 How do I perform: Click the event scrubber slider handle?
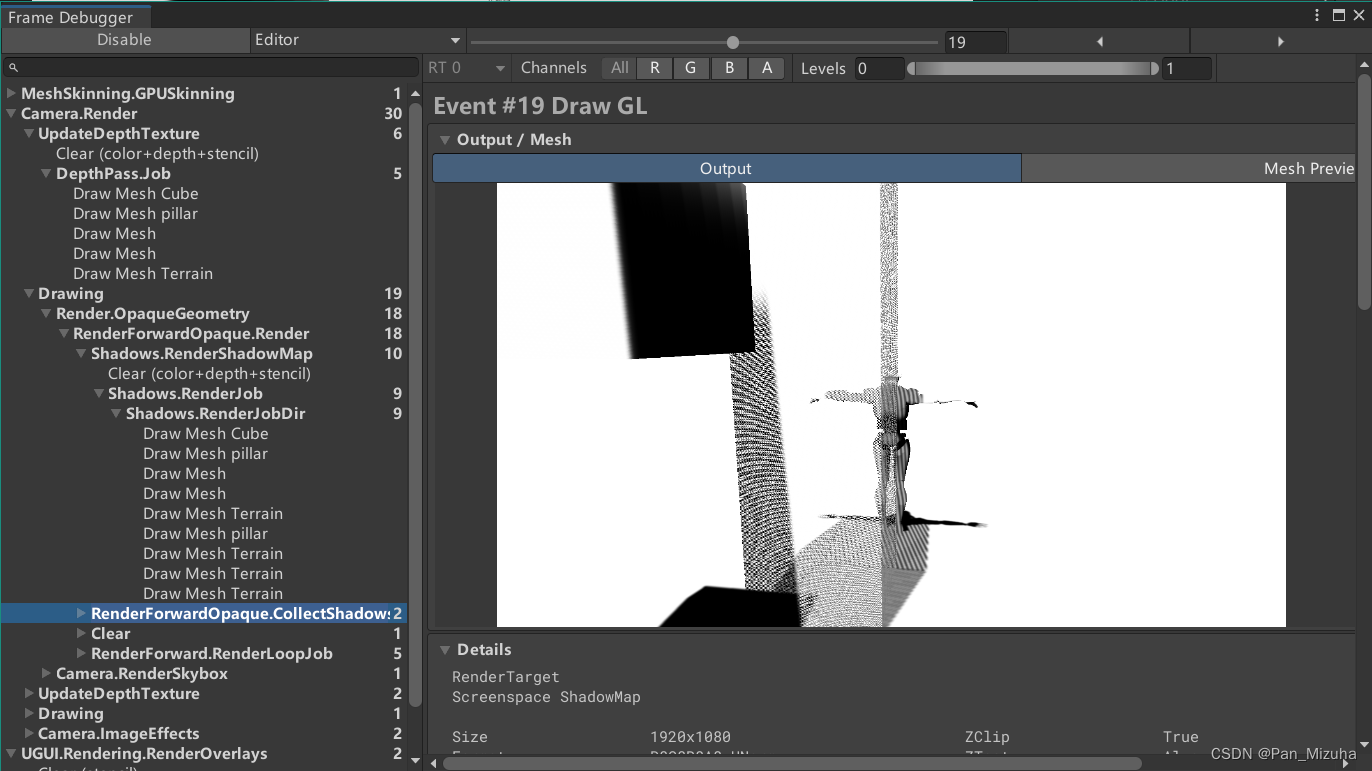(733, 41)
